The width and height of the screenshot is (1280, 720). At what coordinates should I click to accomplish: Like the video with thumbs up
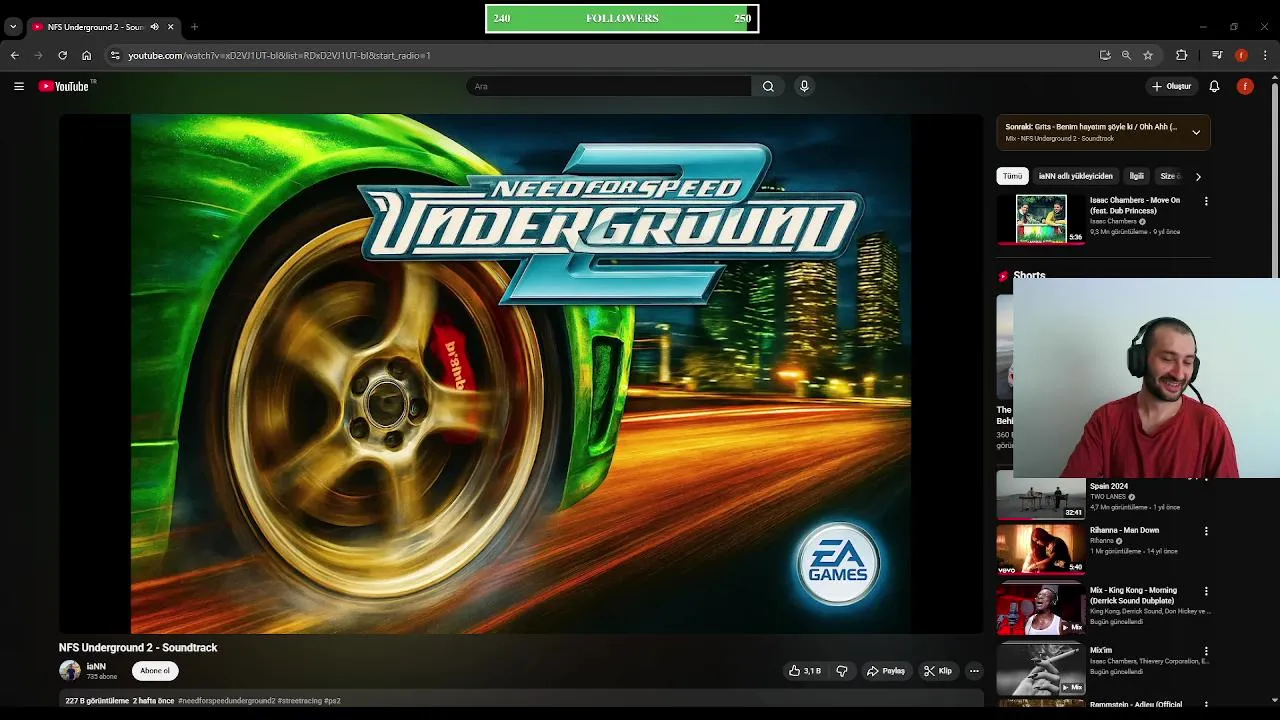point(805,671)
